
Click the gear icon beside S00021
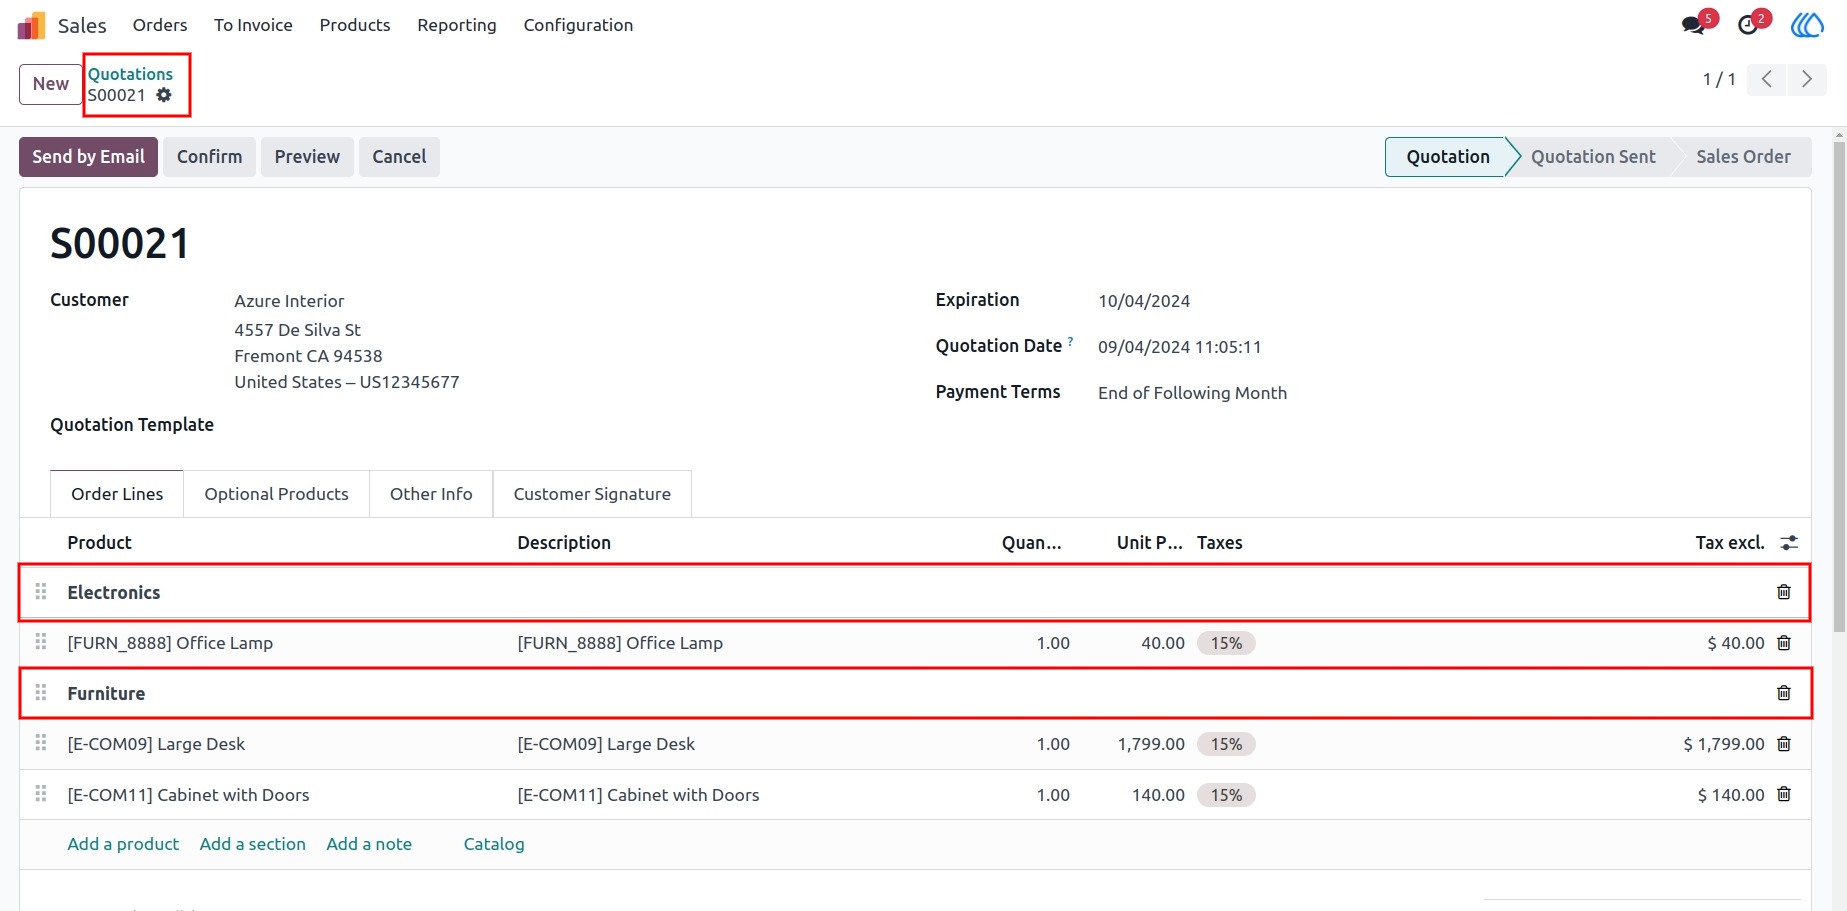(164, 95)
